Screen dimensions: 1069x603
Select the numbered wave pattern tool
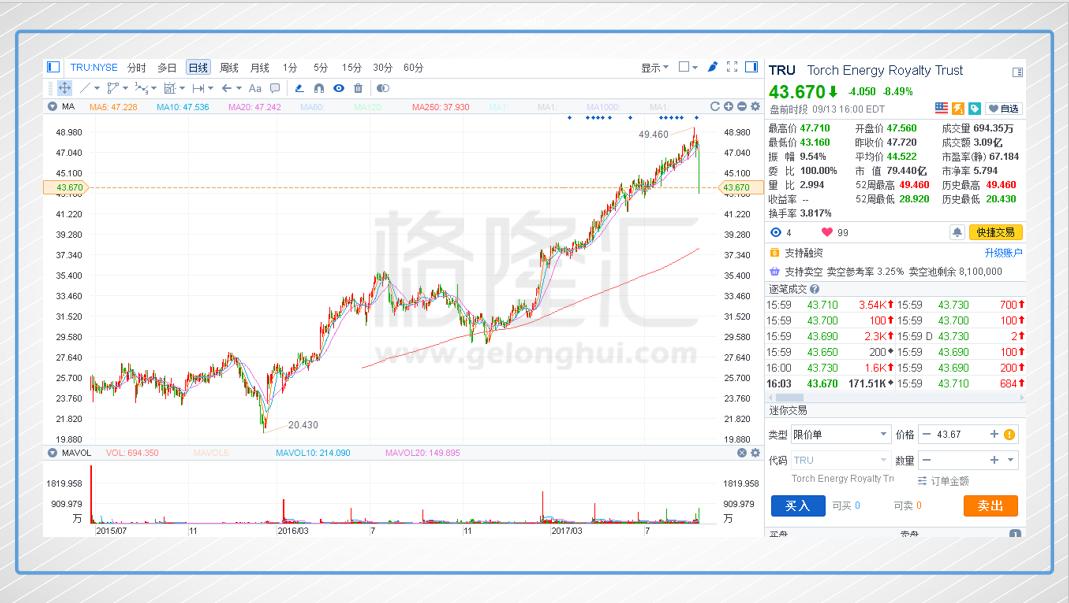pyautogui.click(x=141, y=88)
